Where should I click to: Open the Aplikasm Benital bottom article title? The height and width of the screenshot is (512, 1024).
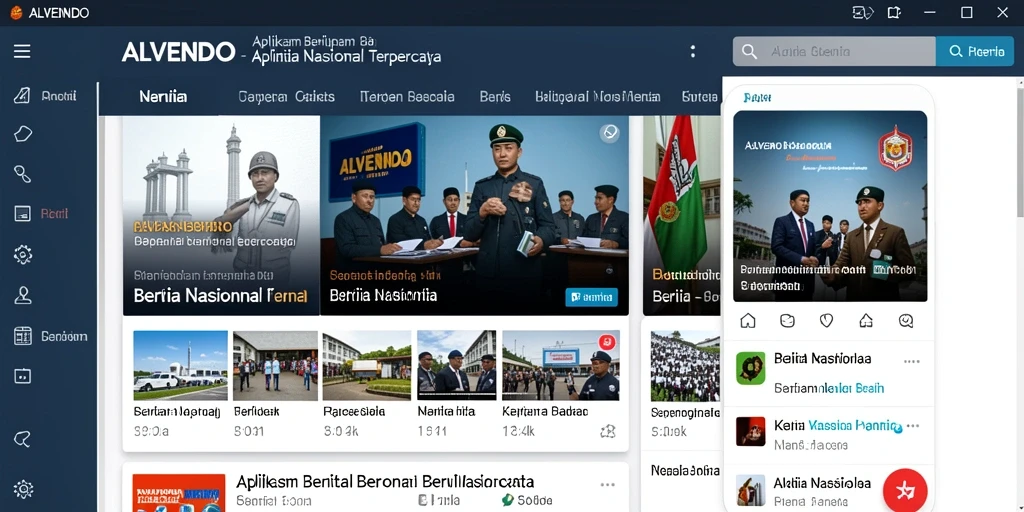pyautogui.click(x=385, y=482)
